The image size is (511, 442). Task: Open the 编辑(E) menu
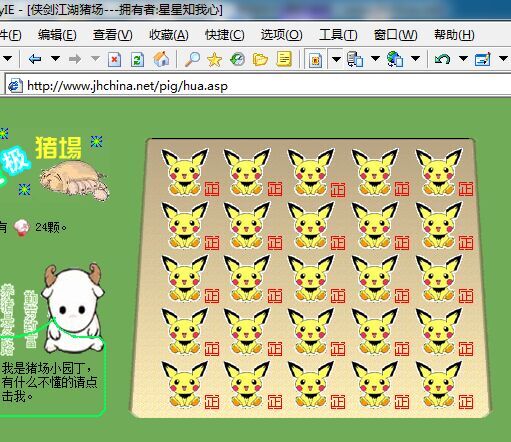coord(57,35)
